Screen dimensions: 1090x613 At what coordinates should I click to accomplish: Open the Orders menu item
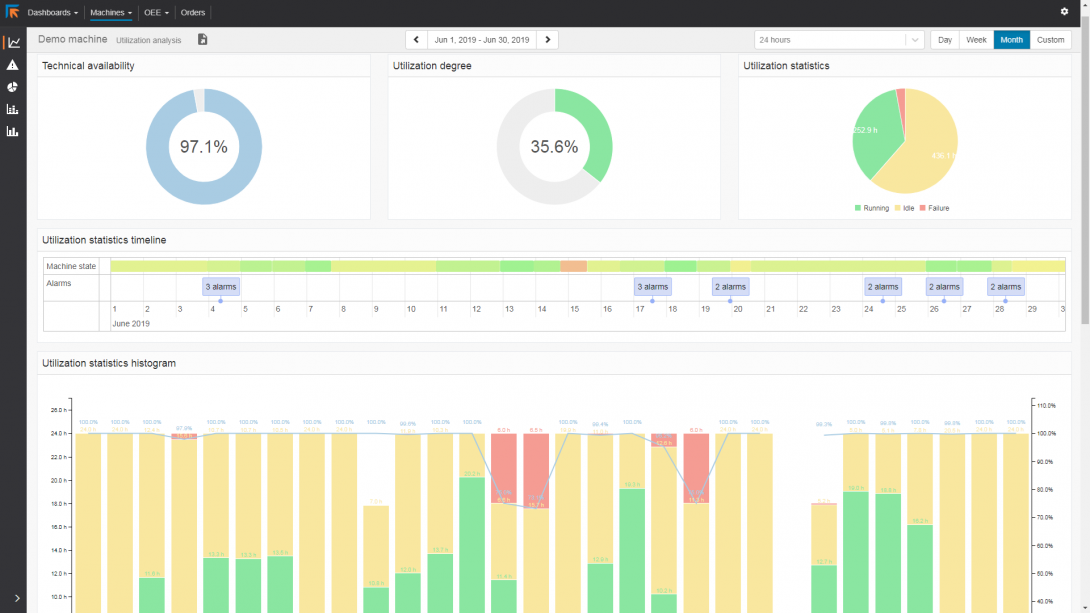[x=193, y=13]
